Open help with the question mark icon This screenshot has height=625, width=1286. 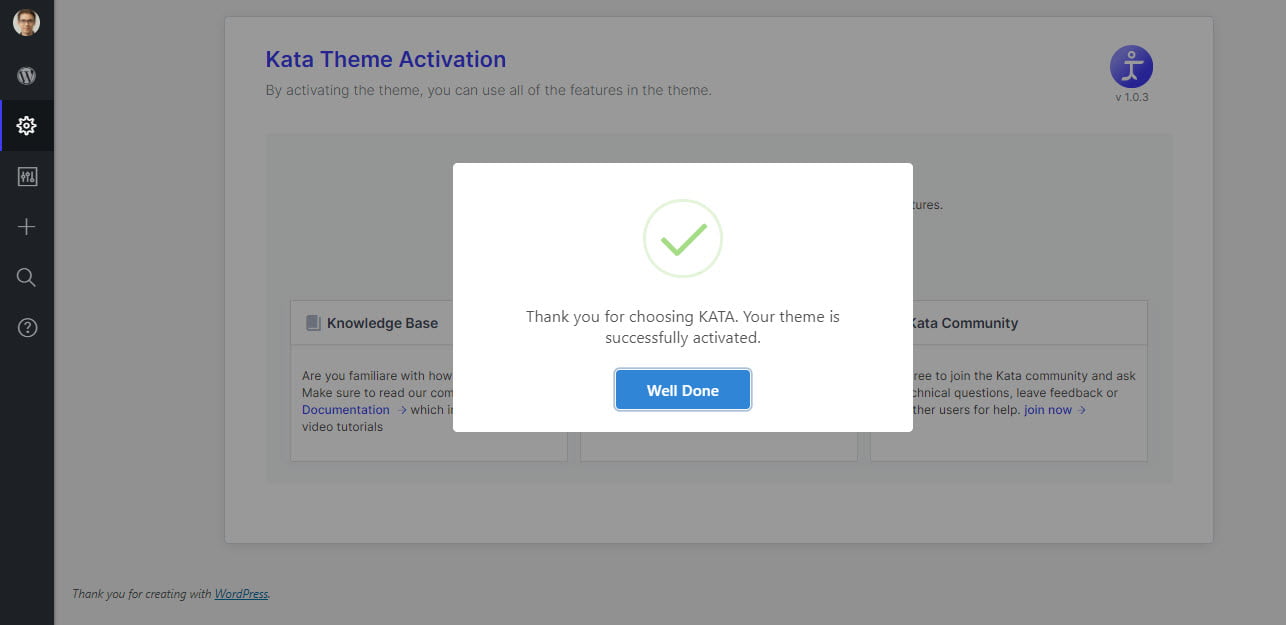click(x=27, y=328)
